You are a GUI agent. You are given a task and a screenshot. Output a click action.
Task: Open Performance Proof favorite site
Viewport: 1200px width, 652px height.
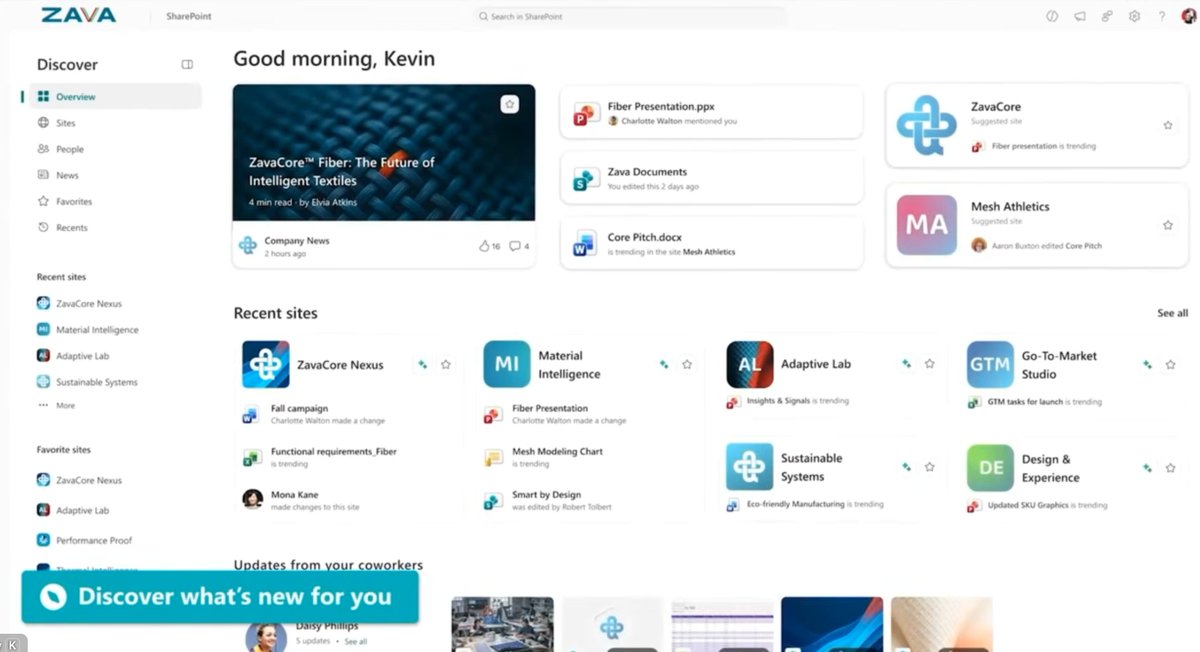[85, 540]
